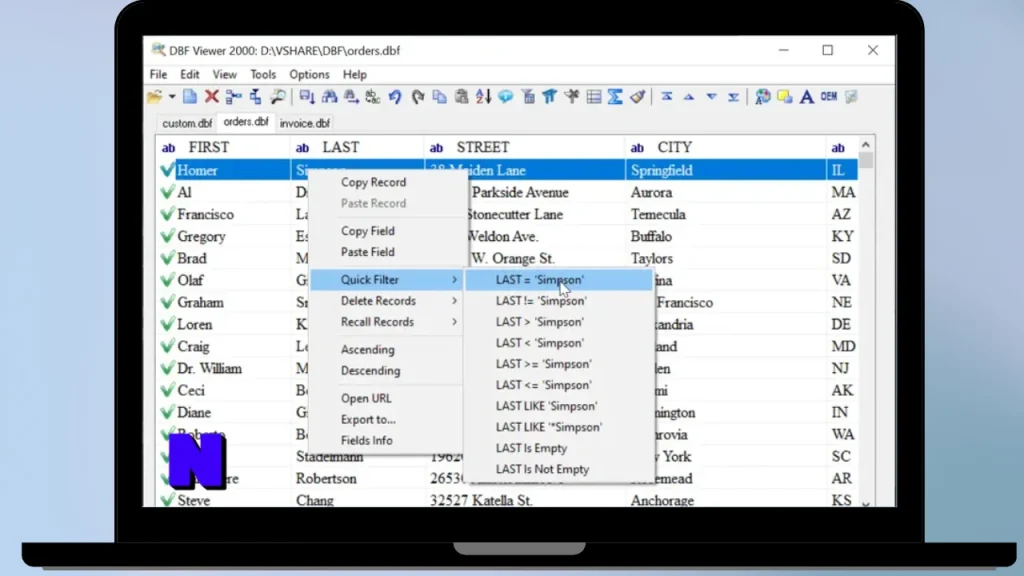
Task: Apply filter LAST <= 'Simpson'
Action: (x=559, y=385)
